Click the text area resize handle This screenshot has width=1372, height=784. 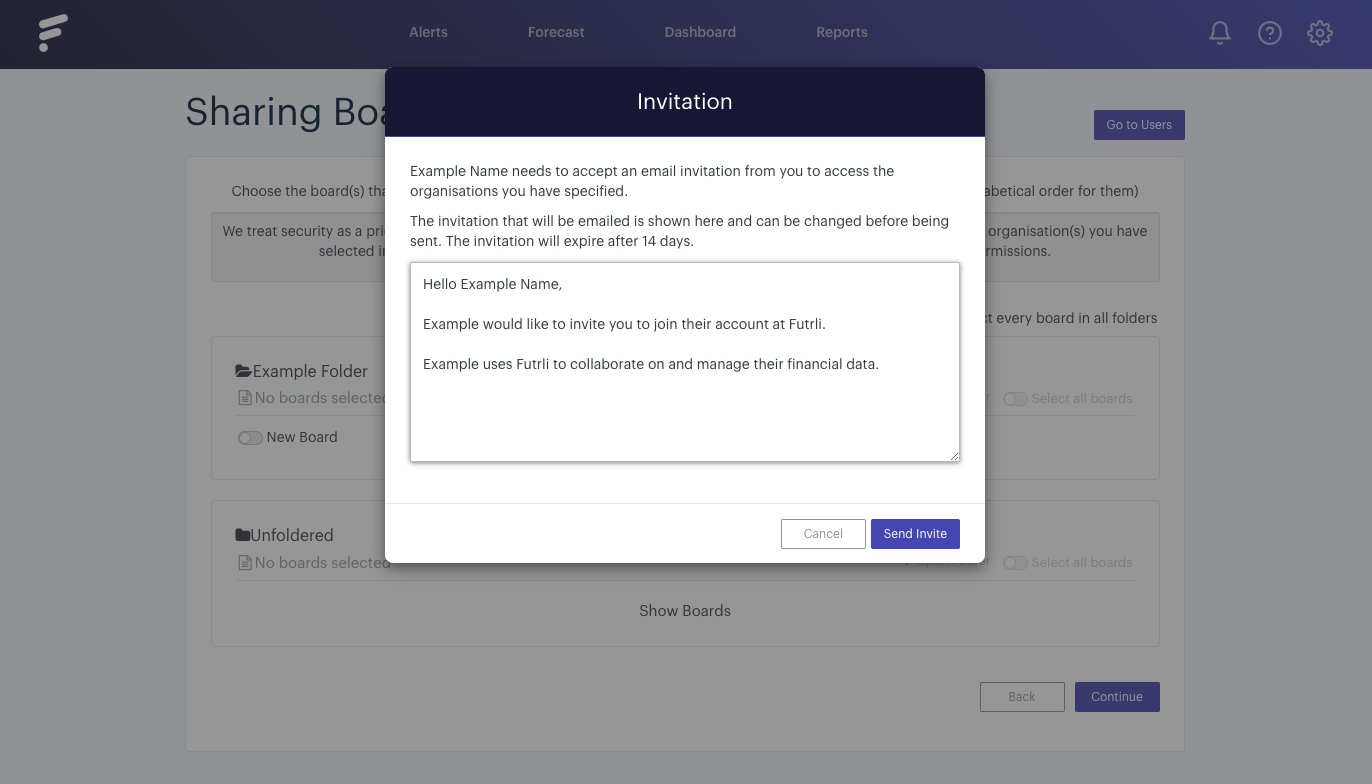(x=954, y=456)
